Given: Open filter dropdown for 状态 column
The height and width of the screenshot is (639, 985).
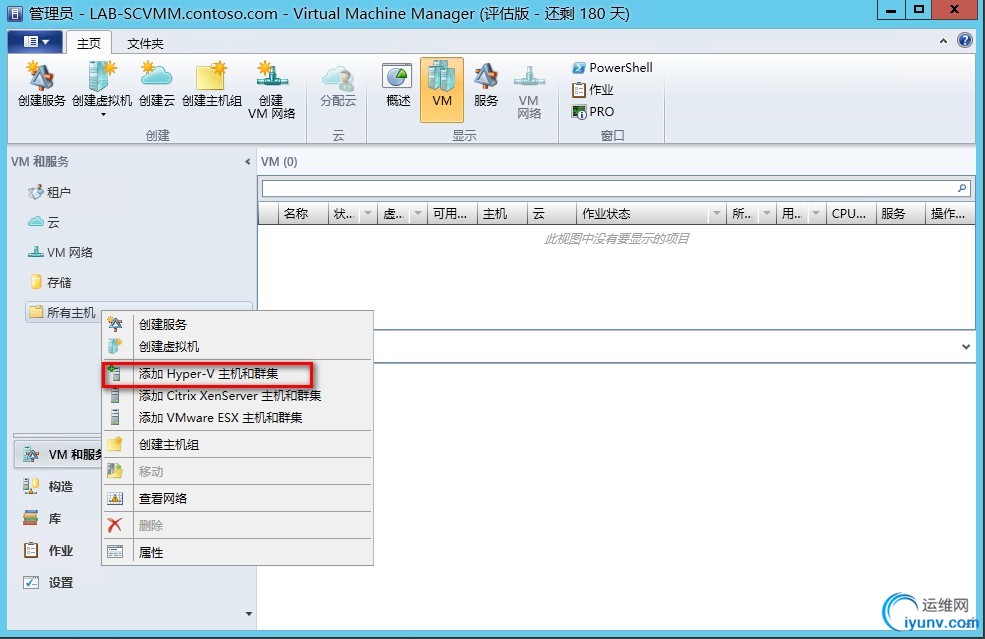Looking at the screenshot, I should tap(368, 214).
